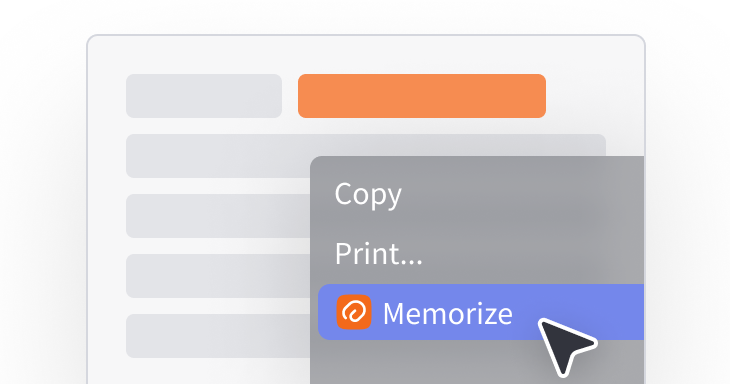Click the gray placeholder left of Print...
730x384 pixels.
point(218,276)
